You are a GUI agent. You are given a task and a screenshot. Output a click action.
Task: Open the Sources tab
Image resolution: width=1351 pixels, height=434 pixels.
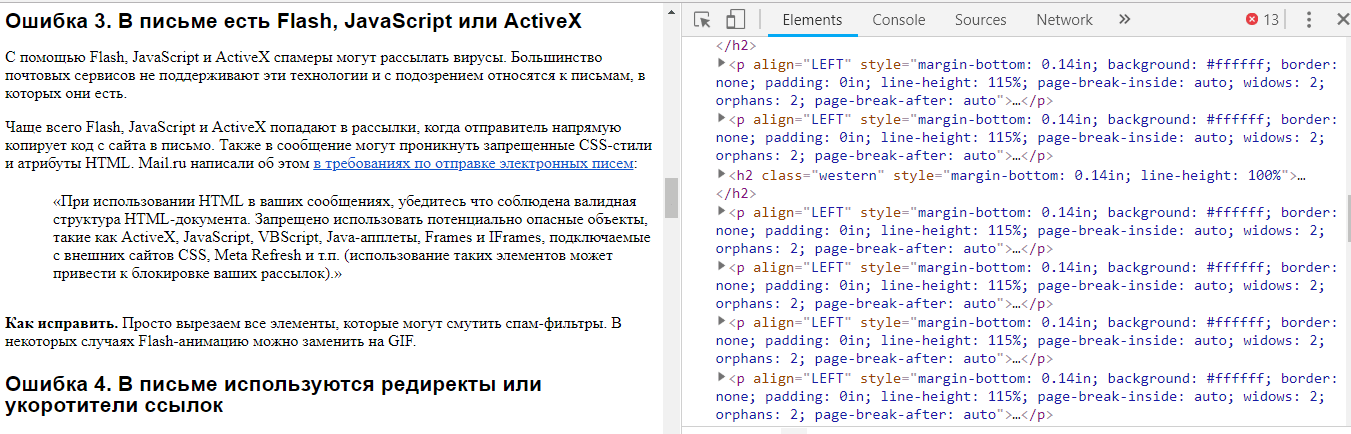[x=980, y=19]
